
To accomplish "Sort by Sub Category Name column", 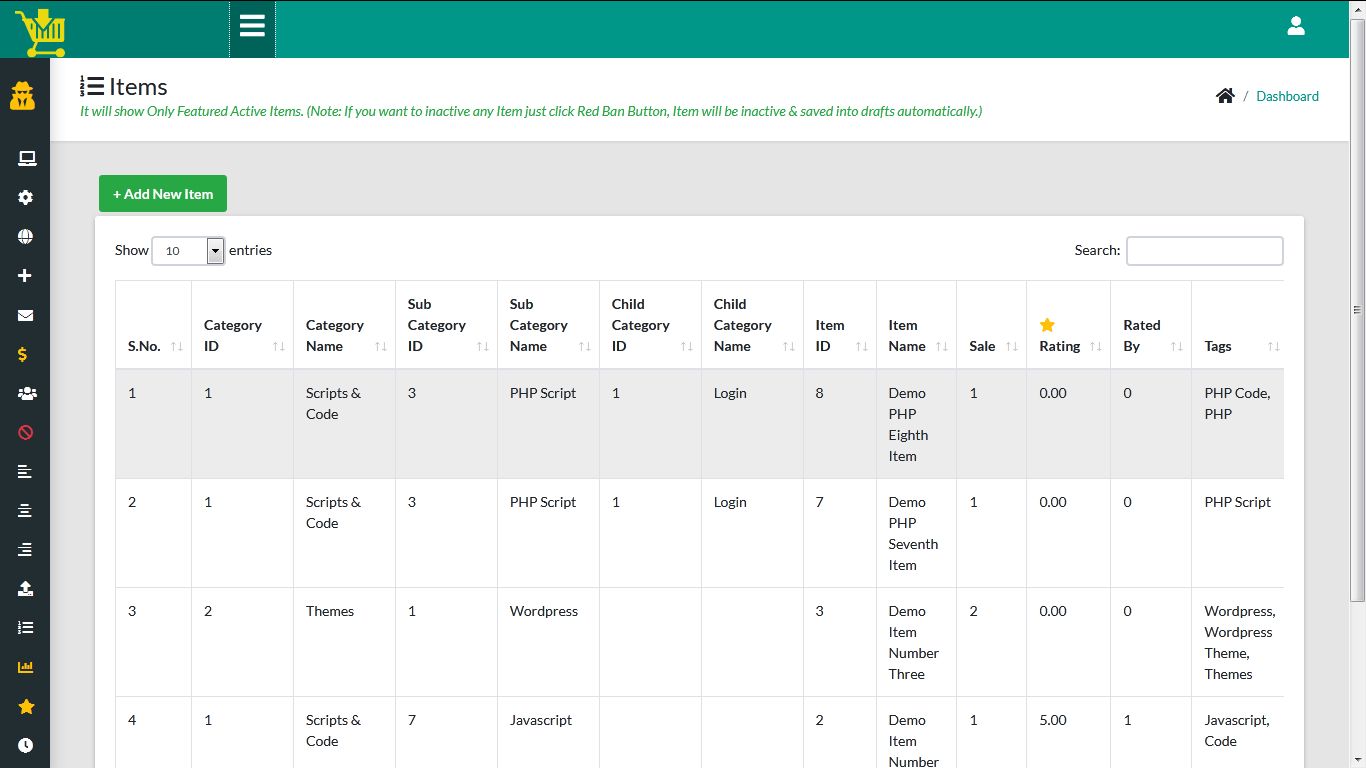I will coord(548,325).
